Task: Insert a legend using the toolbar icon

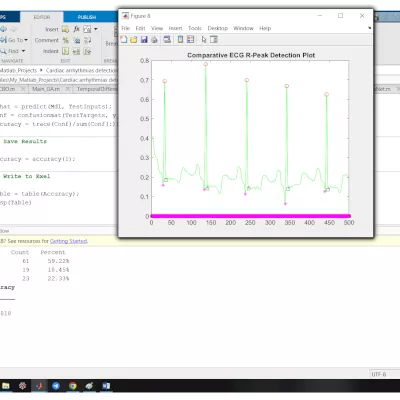Action: [x=191, y=40]
